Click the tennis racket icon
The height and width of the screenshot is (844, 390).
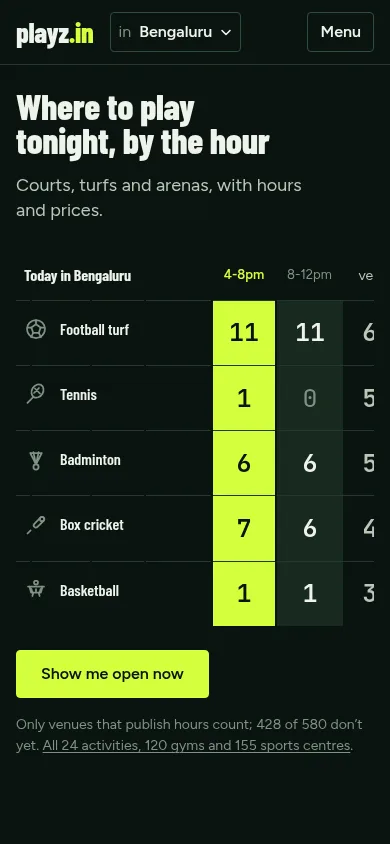(36, 394)
